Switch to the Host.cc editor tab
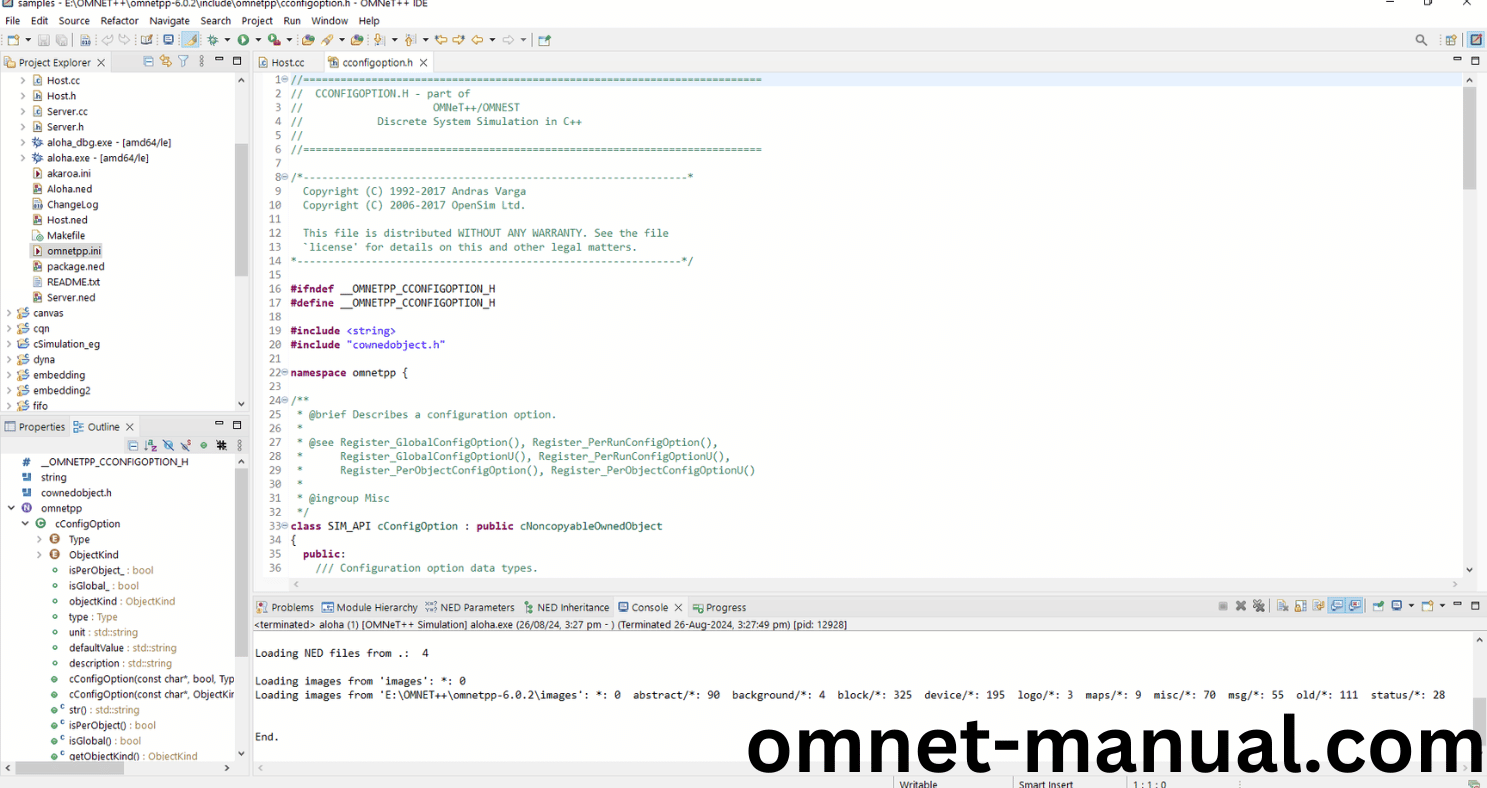 287,62
